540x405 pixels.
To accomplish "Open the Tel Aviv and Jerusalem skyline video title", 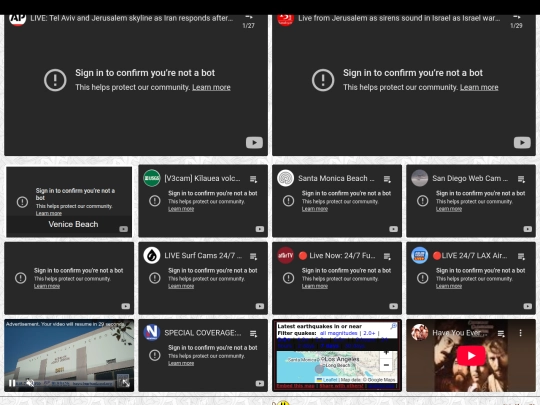I will [x=132, y=18].
